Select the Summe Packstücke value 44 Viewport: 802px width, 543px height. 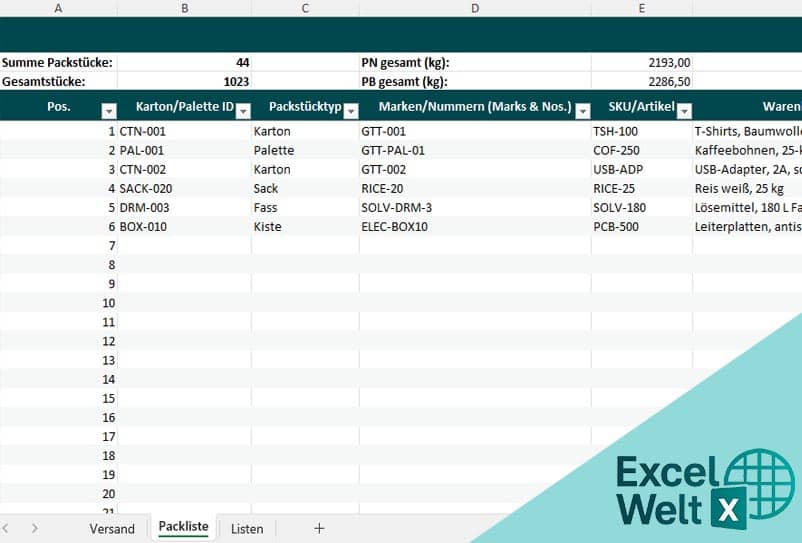coord(184,62)
